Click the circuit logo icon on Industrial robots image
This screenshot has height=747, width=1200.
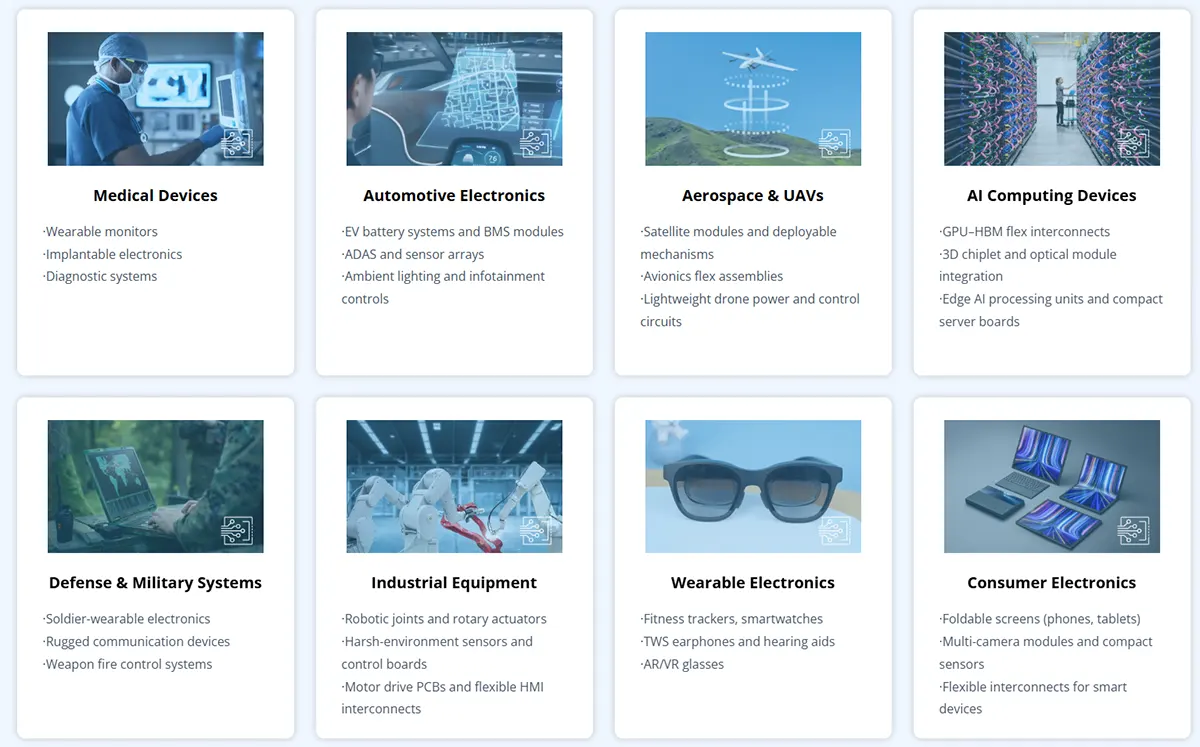pos(536,531)
